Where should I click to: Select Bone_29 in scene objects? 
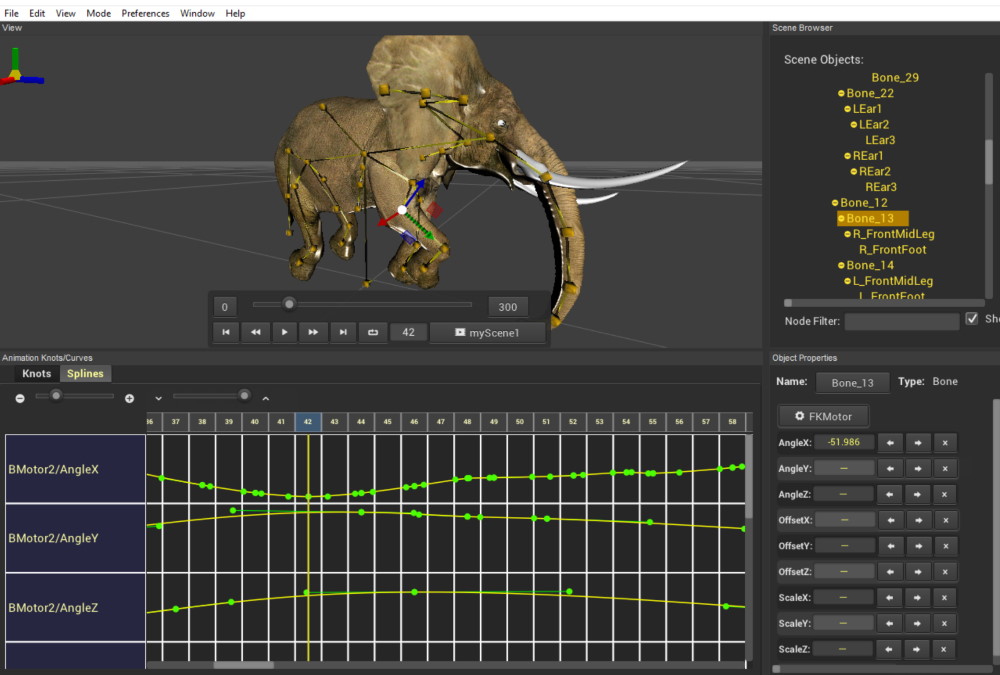(x=895, y=78)
